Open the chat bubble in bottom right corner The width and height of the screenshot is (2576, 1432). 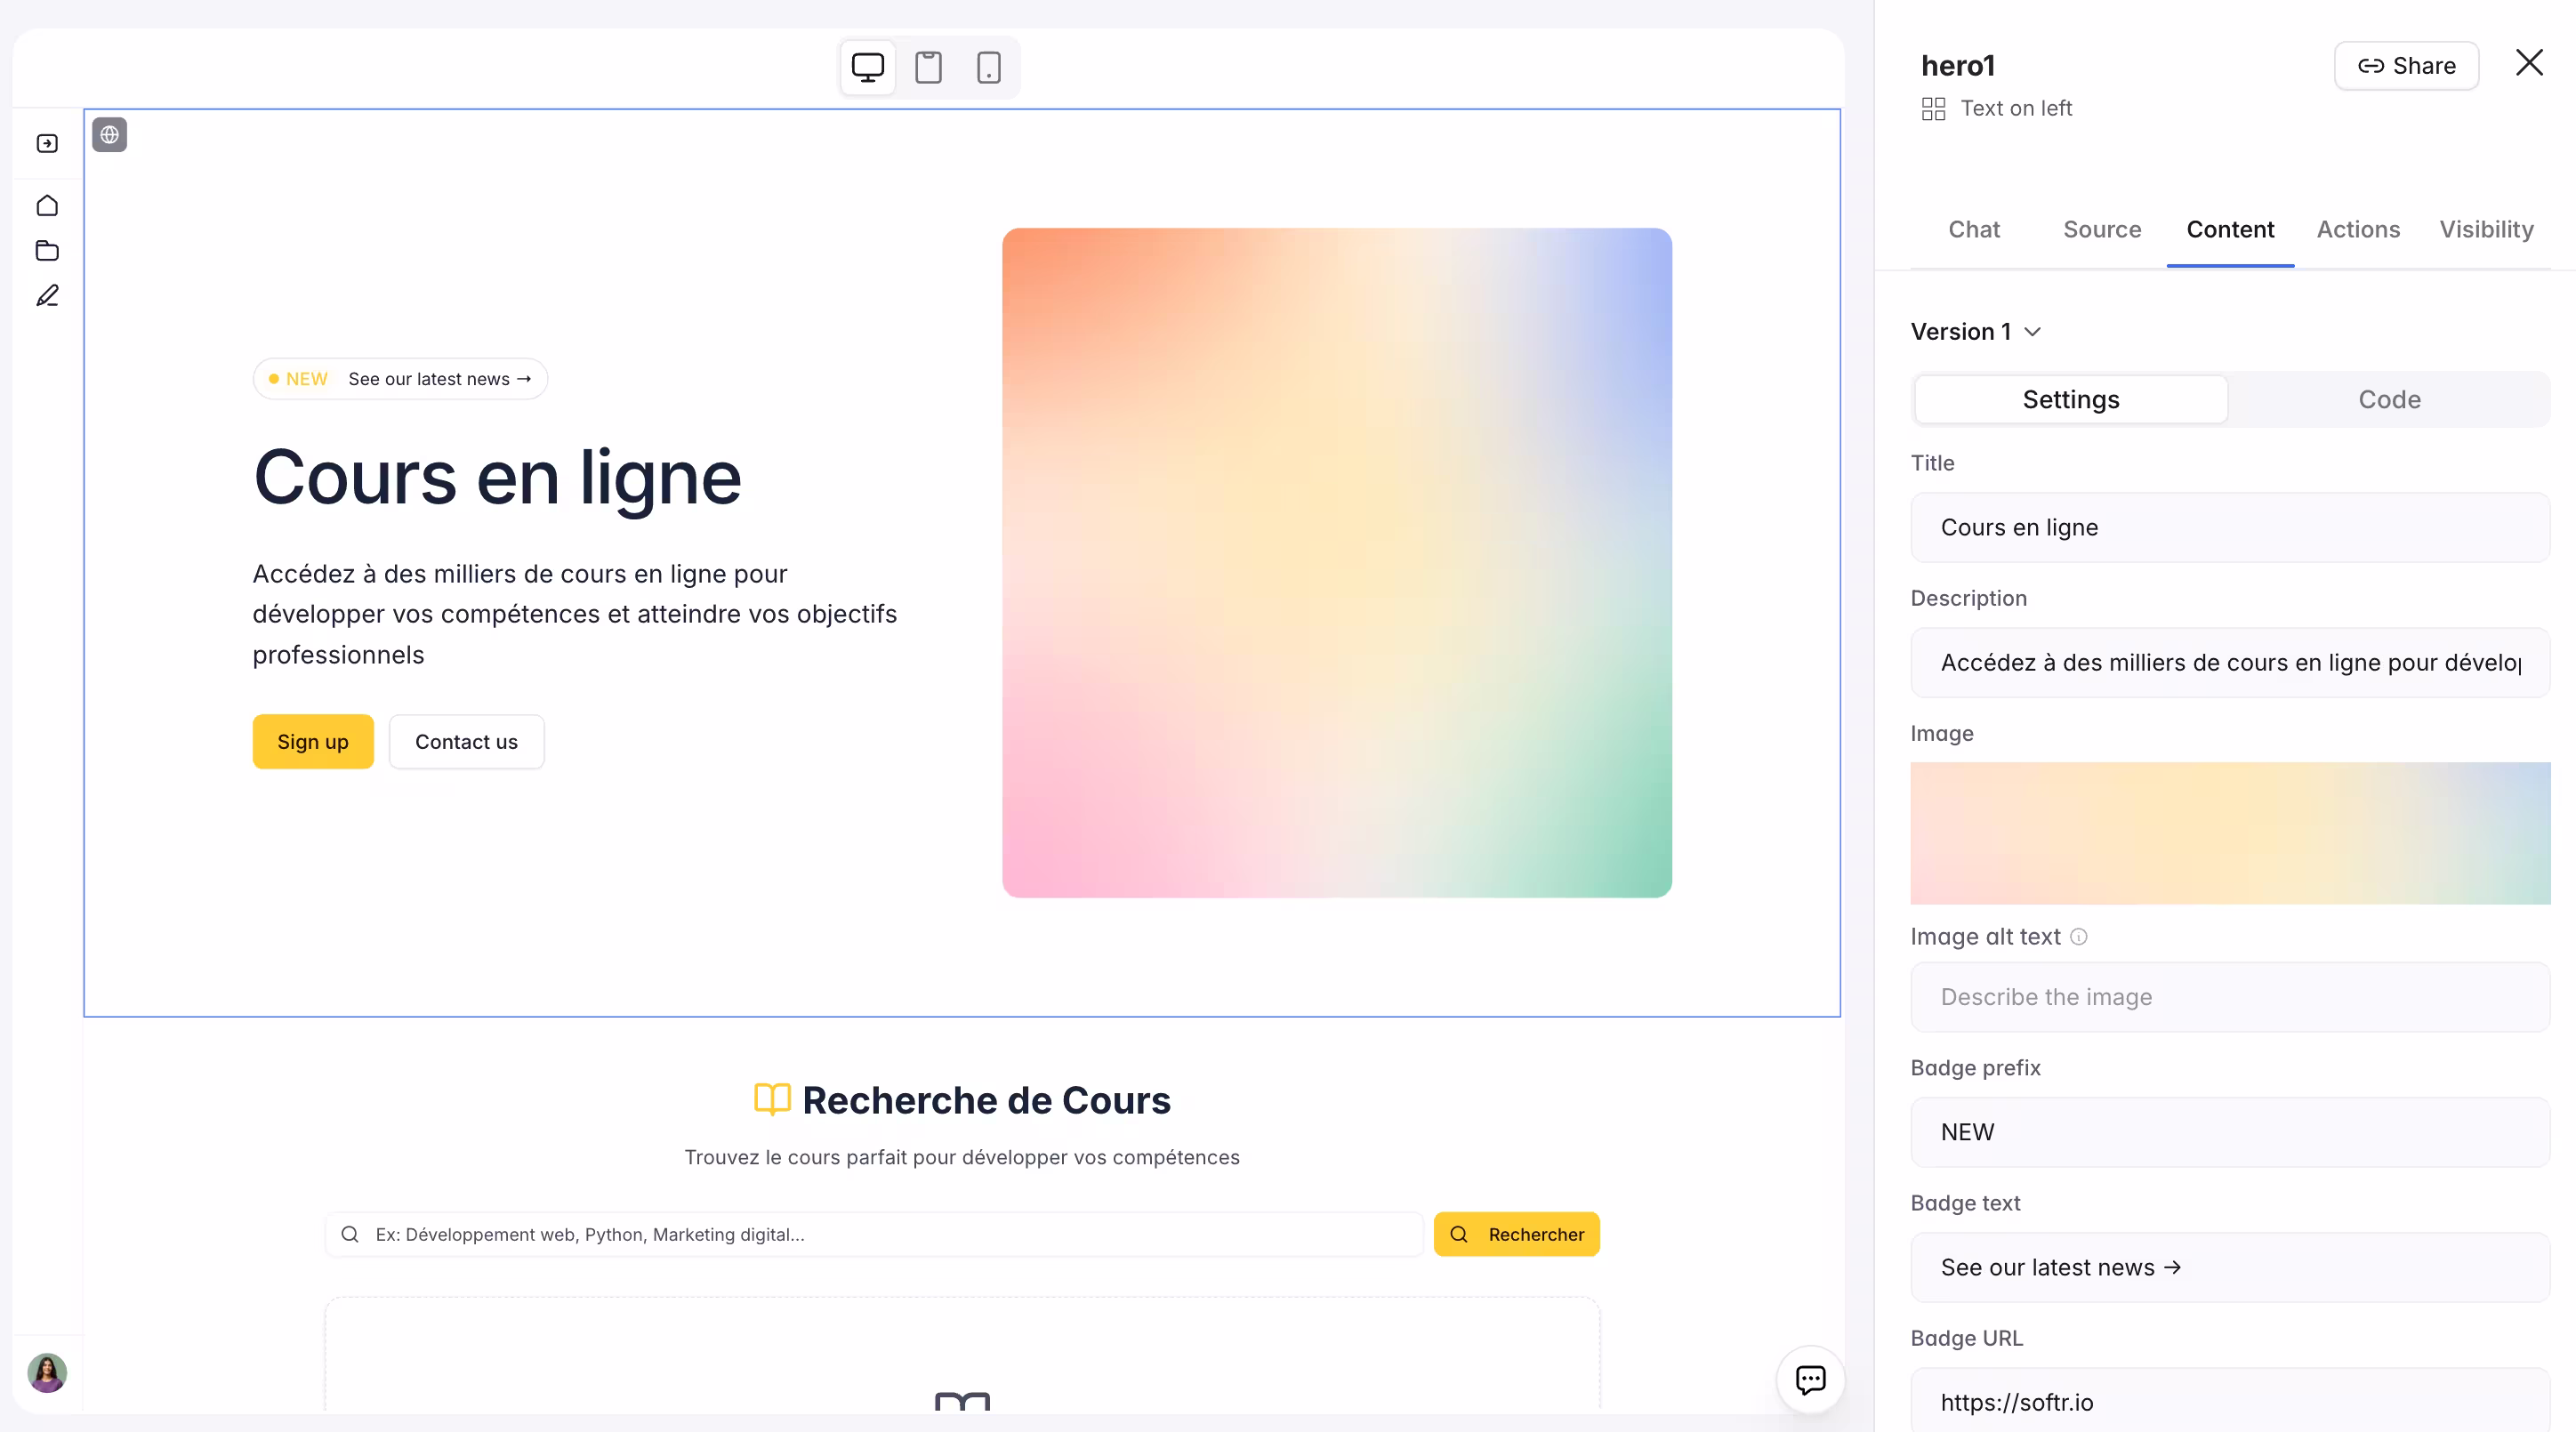(1810, 1379)
